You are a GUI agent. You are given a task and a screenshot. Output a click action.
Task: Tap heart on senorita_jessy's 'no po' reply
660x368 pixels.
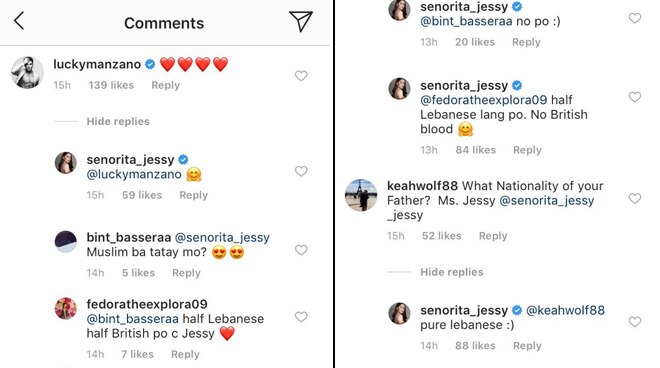click(x=635, y=18)
